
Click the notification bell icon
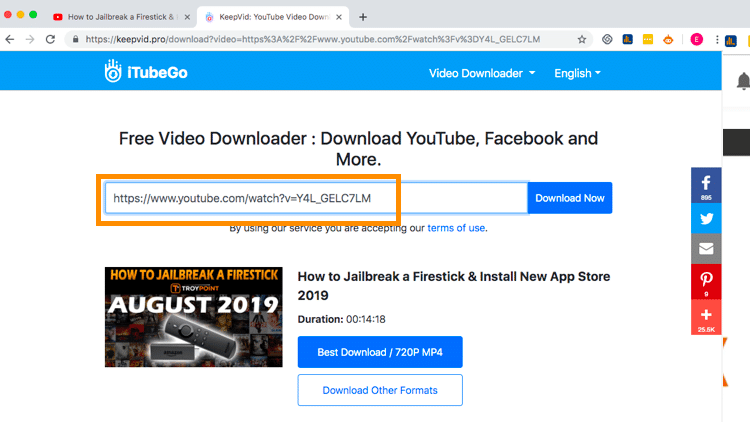(x=743, y=81)
